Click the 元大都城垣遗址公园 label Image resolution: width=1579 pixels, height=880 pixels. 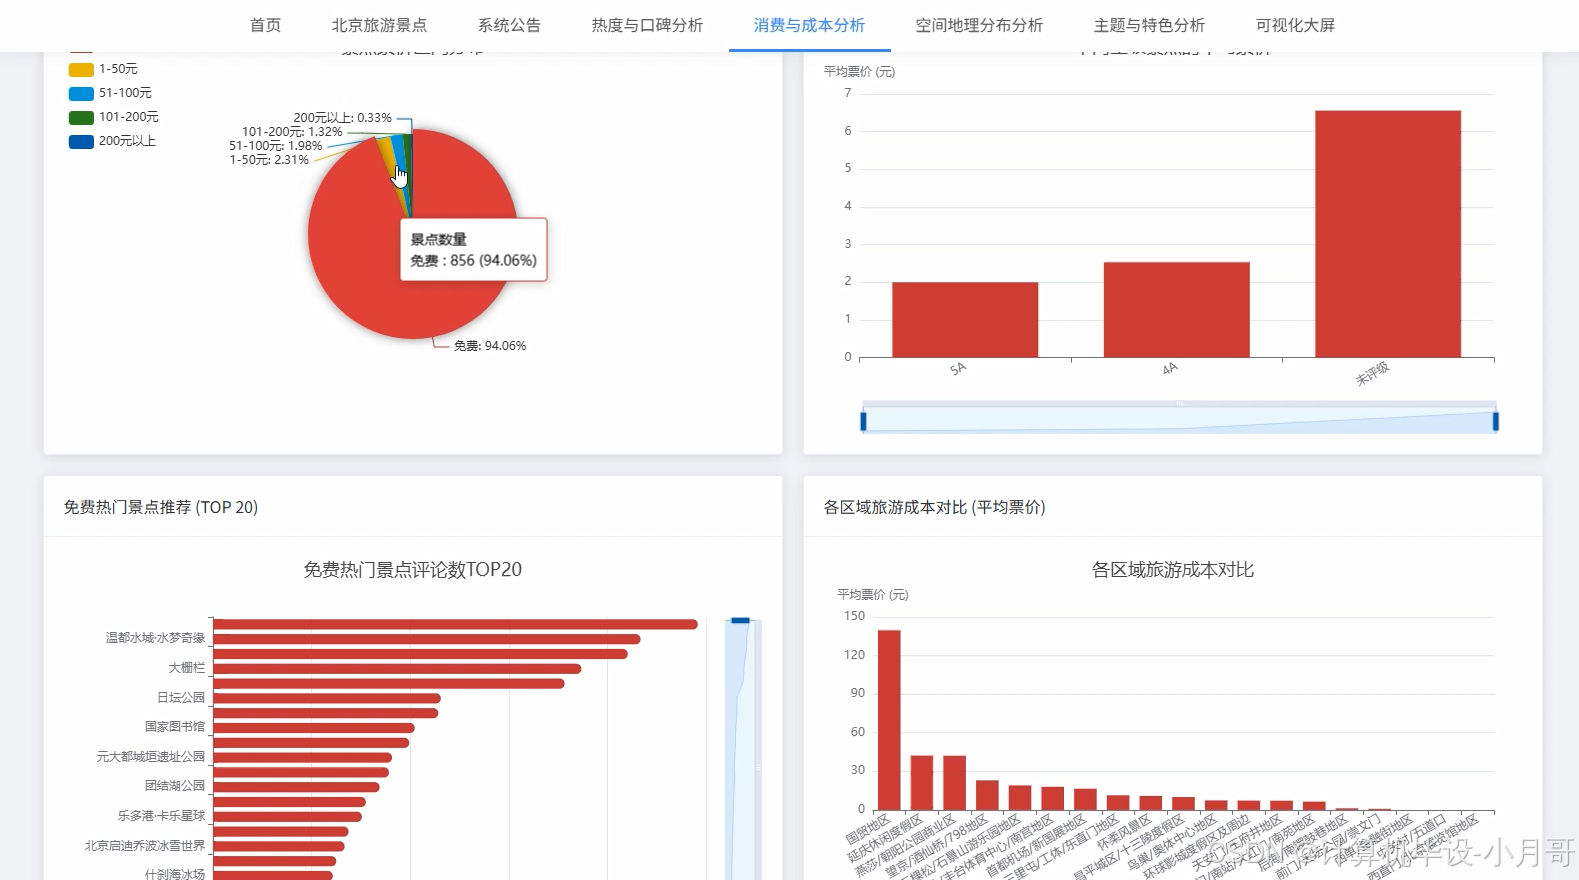pyautogui.click(x=150, y=757)
